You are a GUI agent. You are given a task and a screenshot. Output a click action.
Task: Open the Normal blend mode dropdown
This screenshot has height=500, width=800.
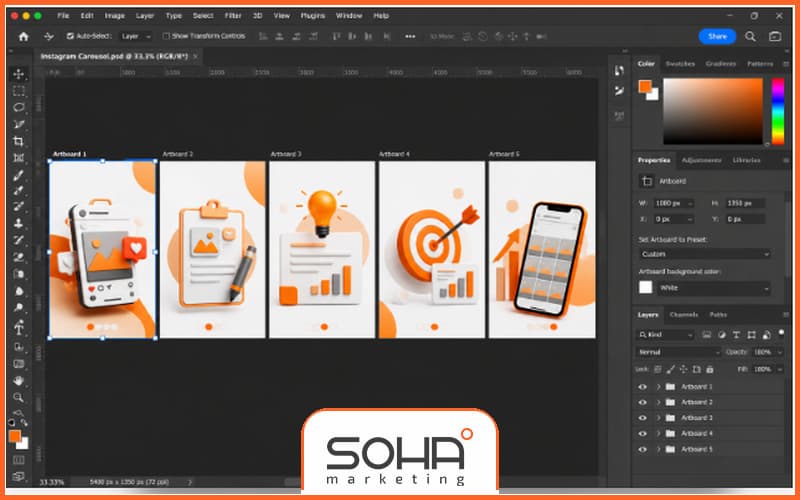[678, 352]
